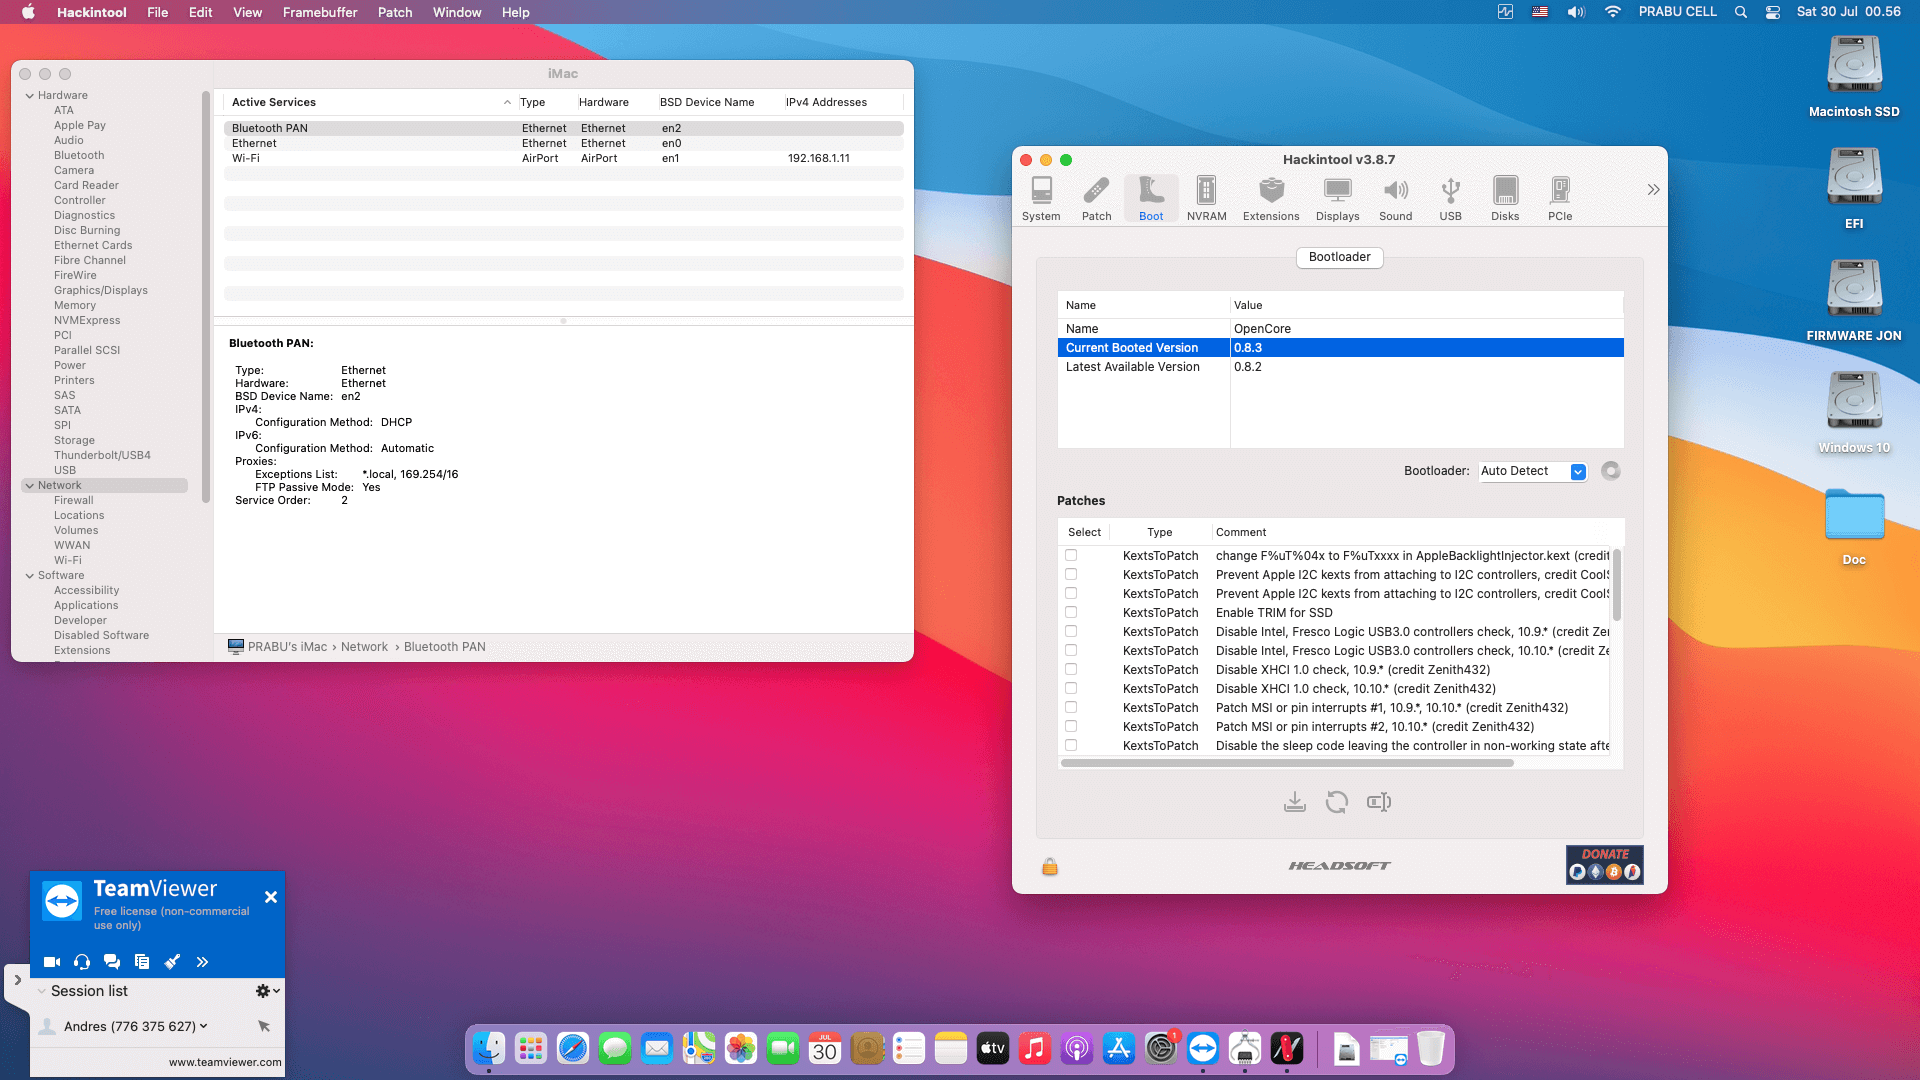The width and height of the screenshot is (1920, 1080).
Task: Open the Patch menu in menu bar
Action: click(x=394, y=12)
